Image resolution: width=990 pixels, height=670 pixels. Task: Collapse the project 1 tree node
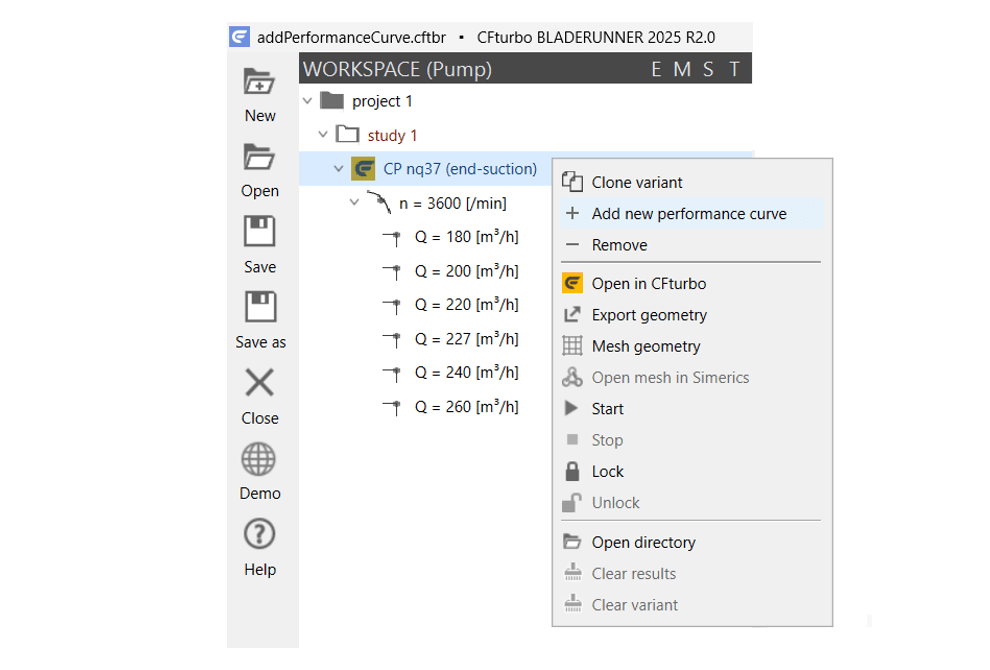point(307,101)
